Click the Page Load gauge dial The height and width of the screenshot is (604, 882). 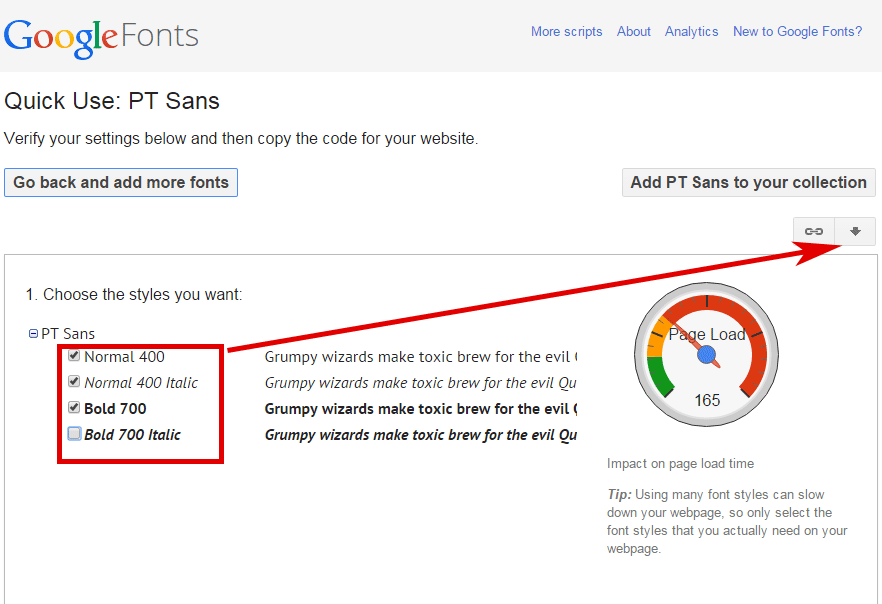[x=706, y=354]
